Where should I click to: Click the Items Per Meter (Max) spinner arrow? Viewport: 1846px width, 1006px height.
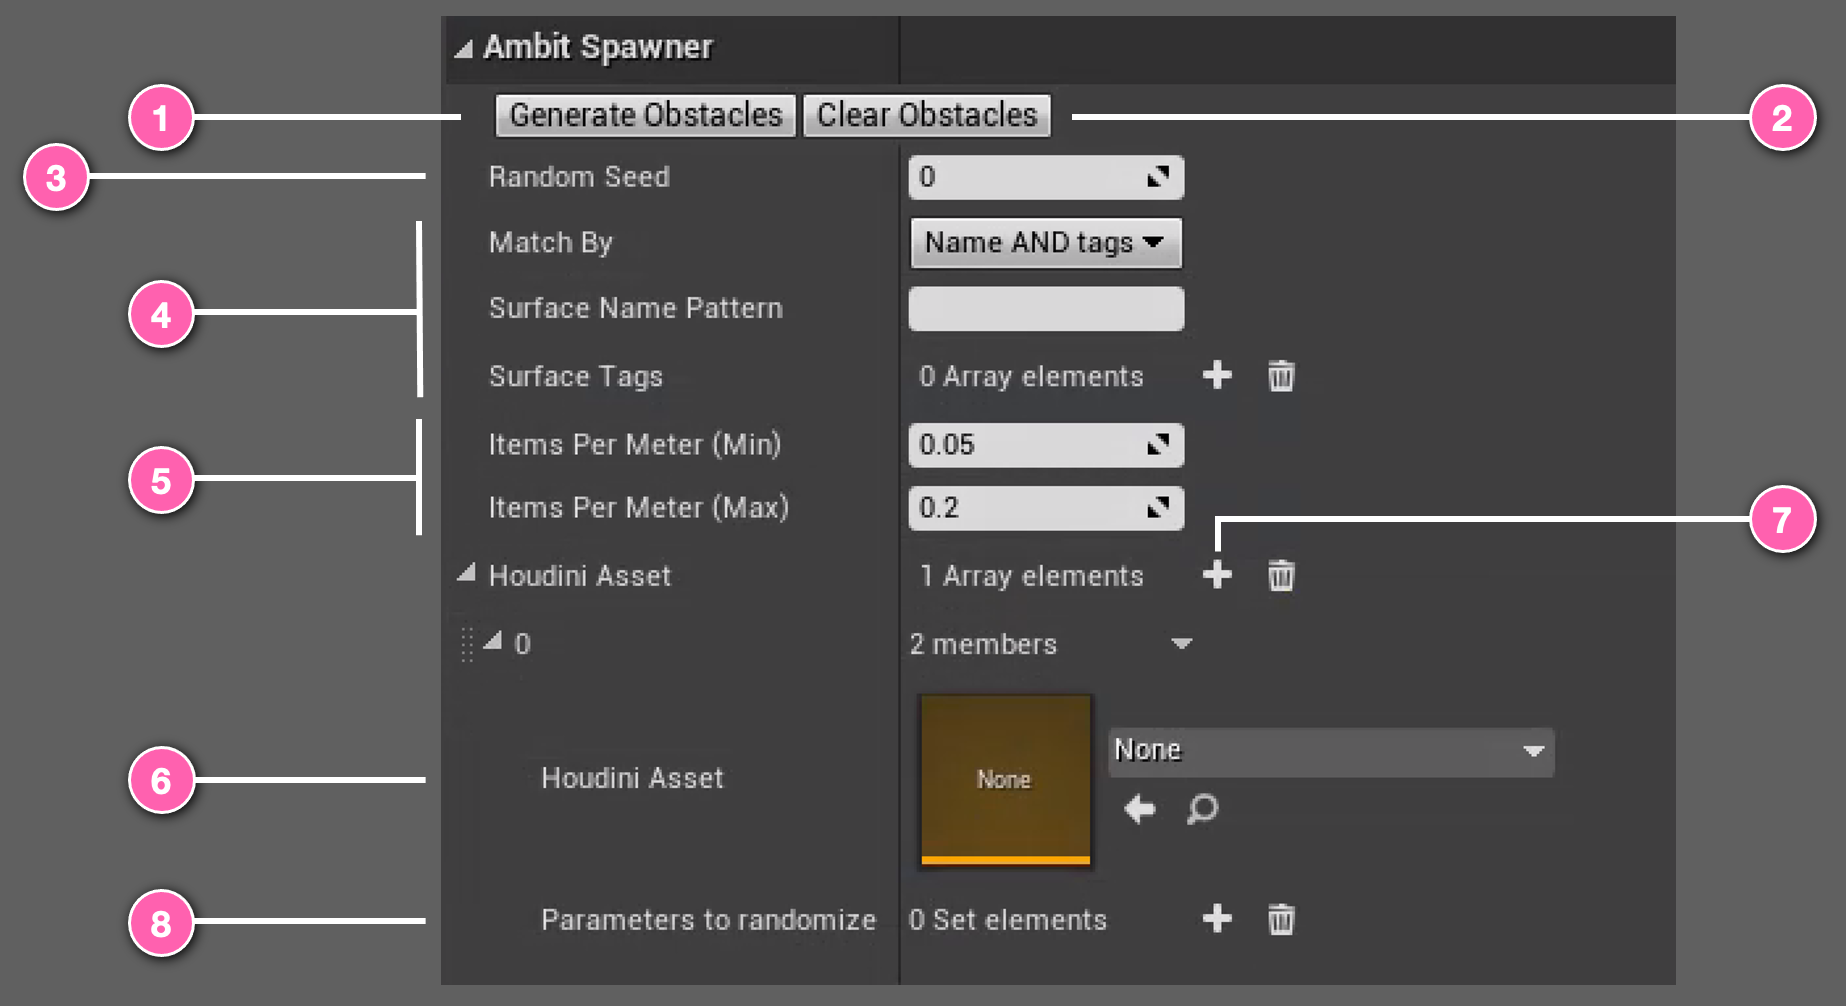click(1158, 508)
